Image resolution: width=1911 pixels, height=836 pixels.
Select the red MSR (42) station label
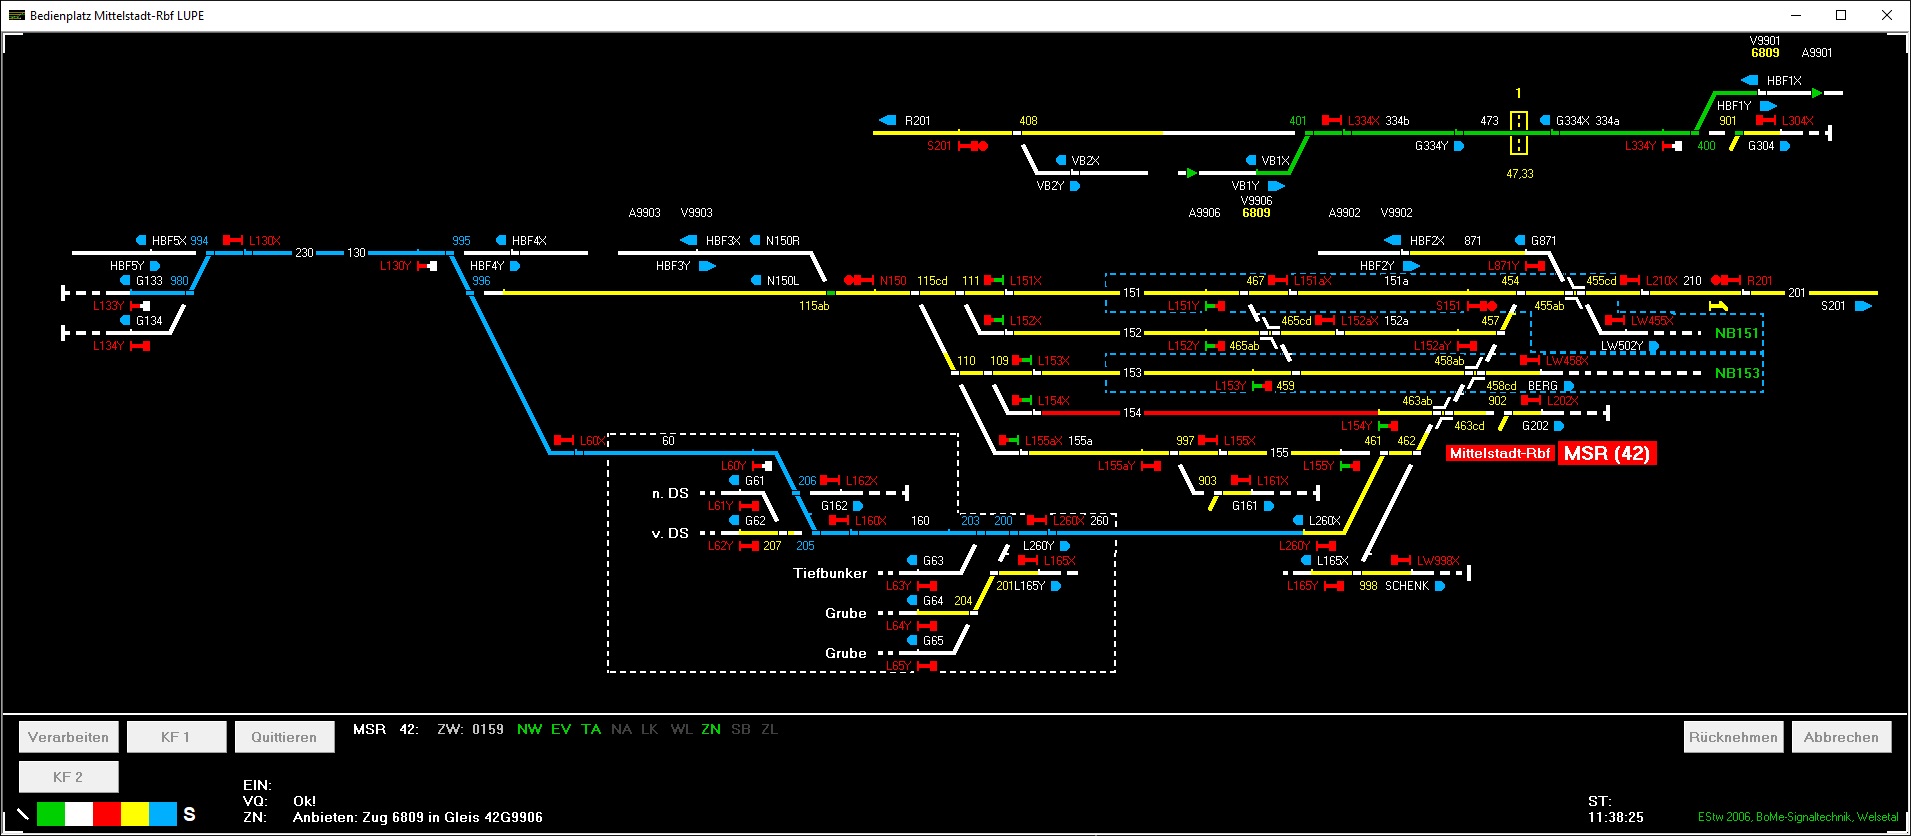tap(1607, 453)
